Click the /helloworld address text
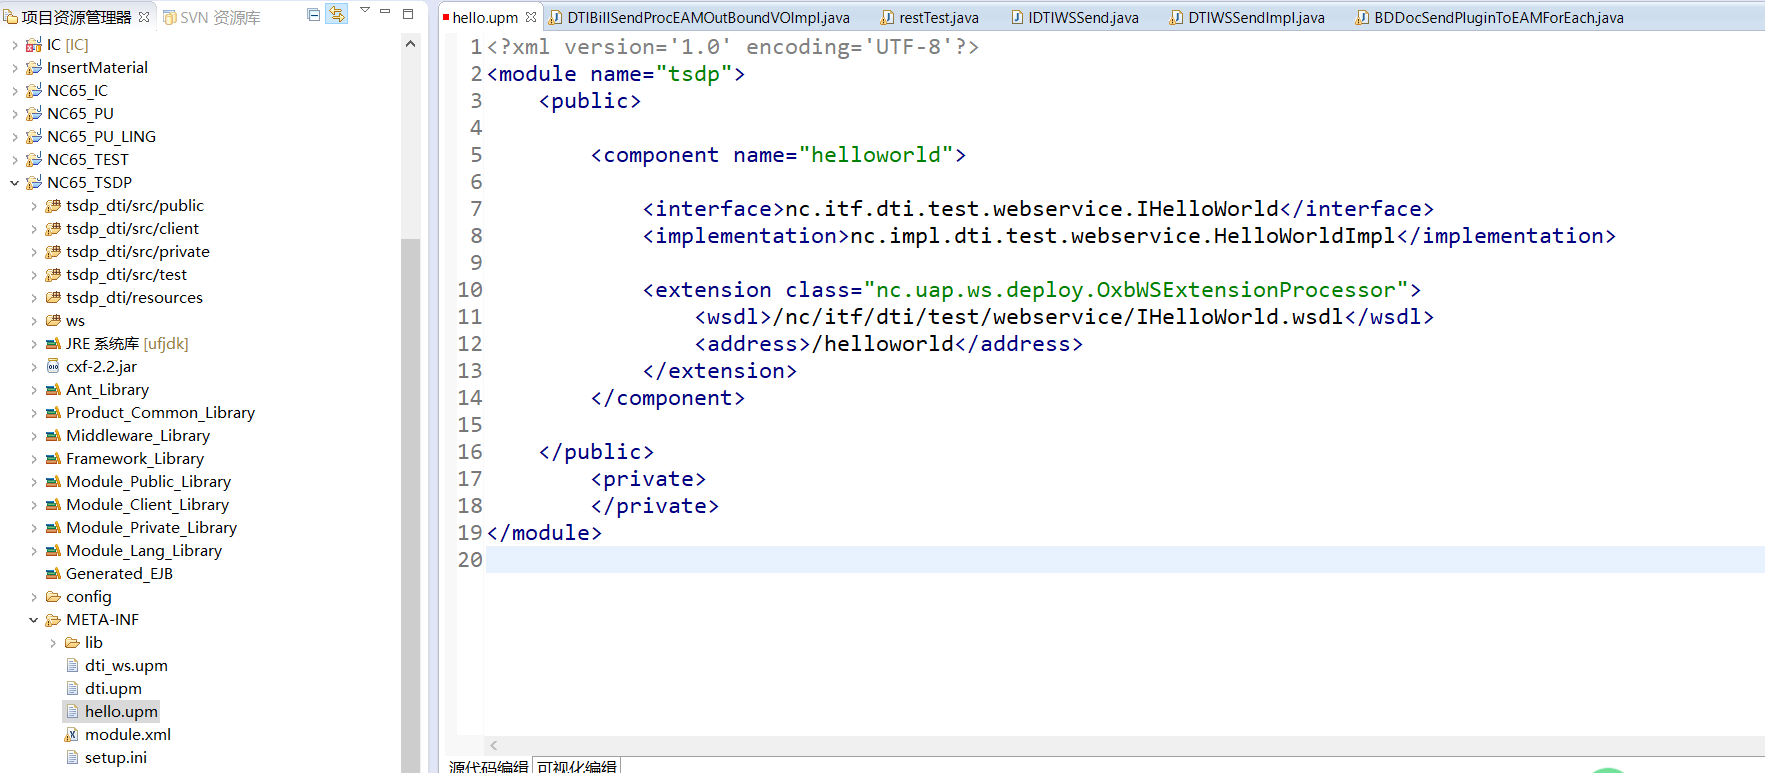 (883, 344)
